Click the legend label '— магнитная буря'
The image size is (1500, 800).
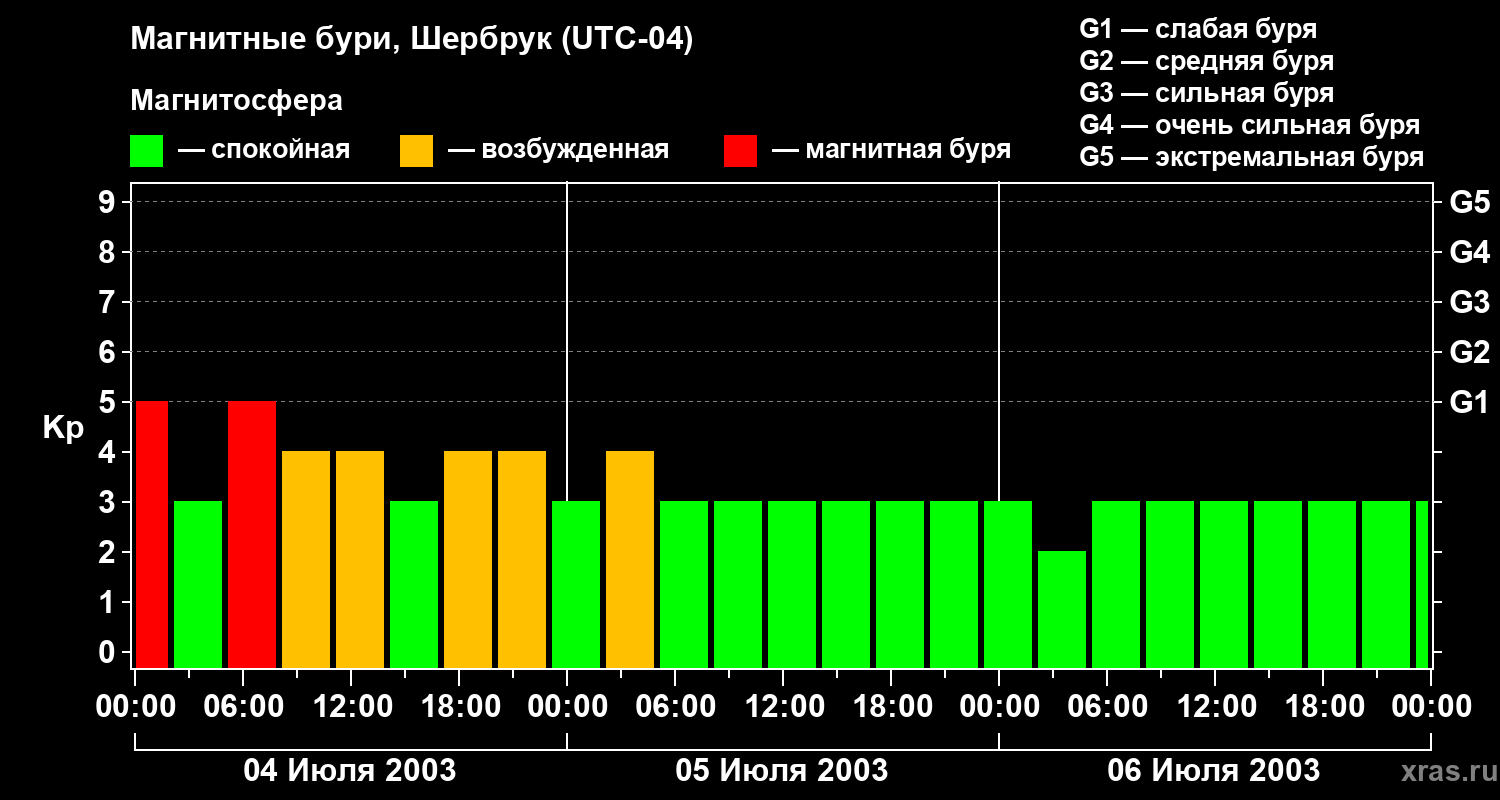coord(892,150)
